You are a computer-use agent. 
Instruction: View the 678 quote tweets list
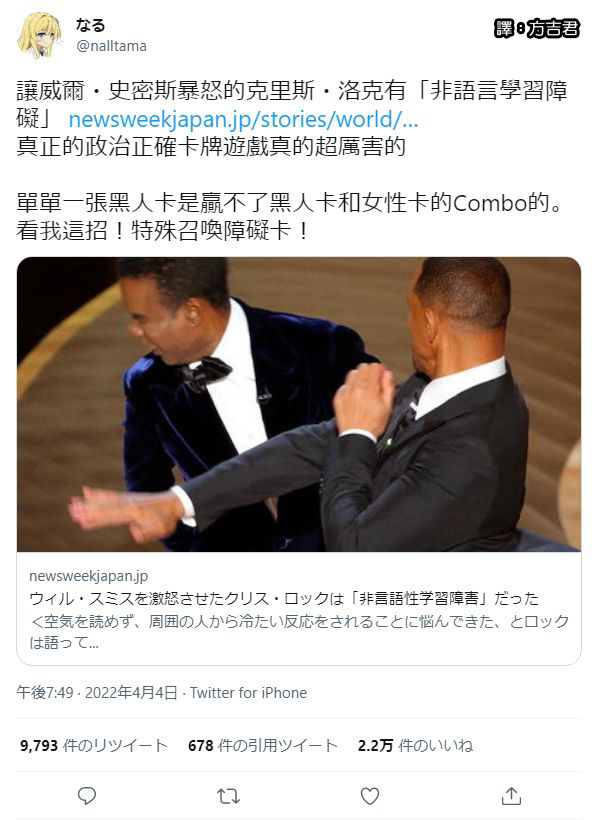[x=263, y=745]
